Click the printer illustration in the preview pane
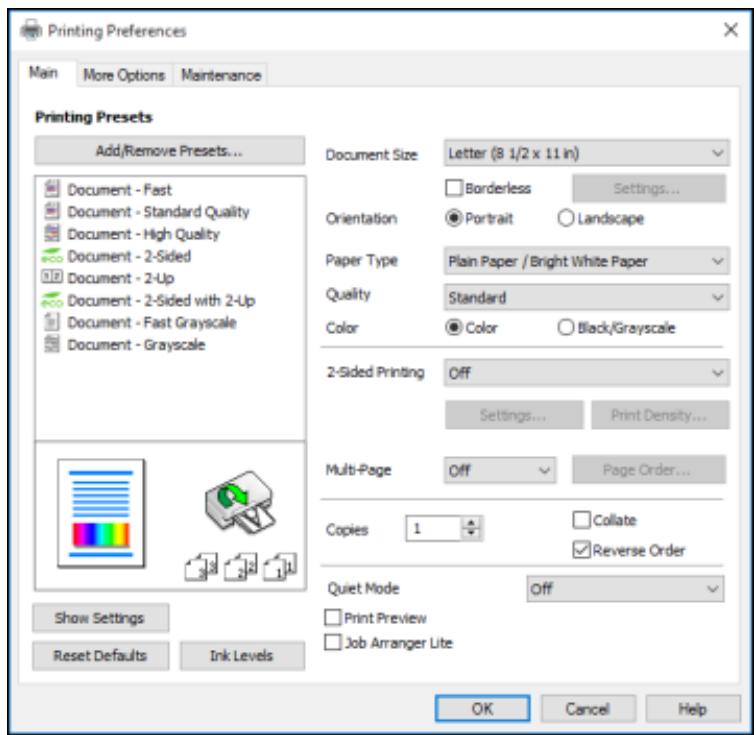Image resolution: width=756 pixels, height=735 pixels. tap(240, 502)
